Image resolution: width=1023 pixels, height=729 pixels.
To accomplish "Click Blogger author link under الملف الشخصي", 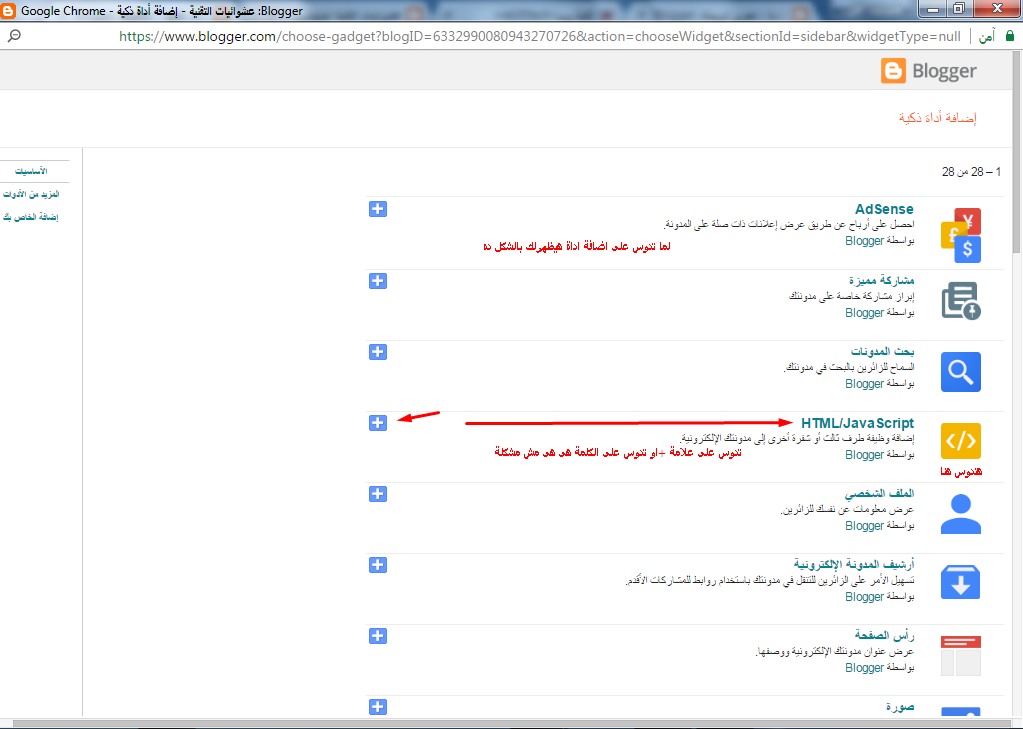I will [864, 525].
